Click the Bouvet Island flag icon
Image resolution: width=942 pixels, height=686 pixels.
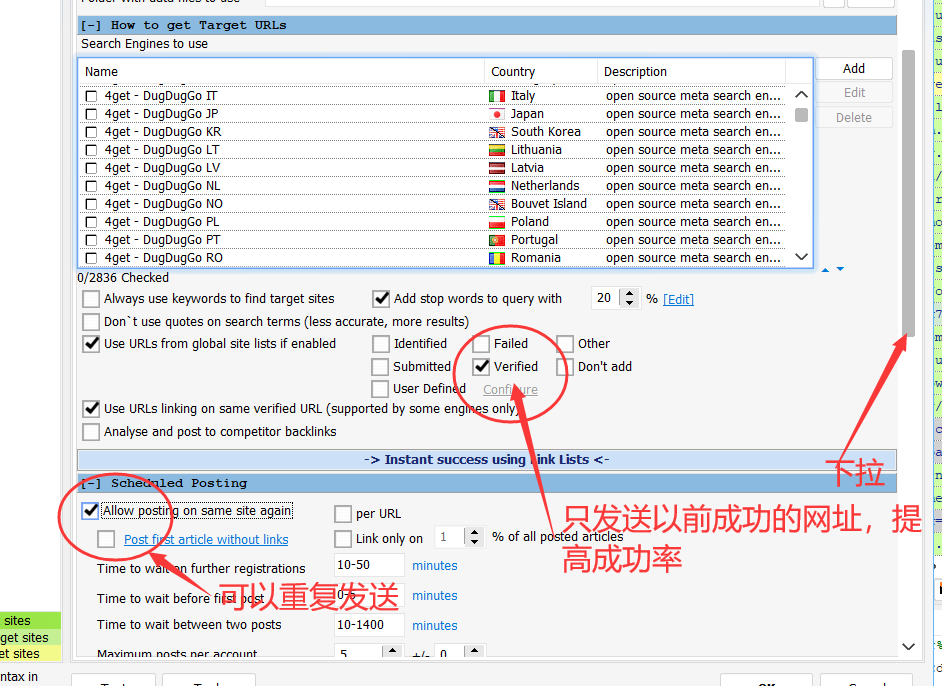coord(497,203)
